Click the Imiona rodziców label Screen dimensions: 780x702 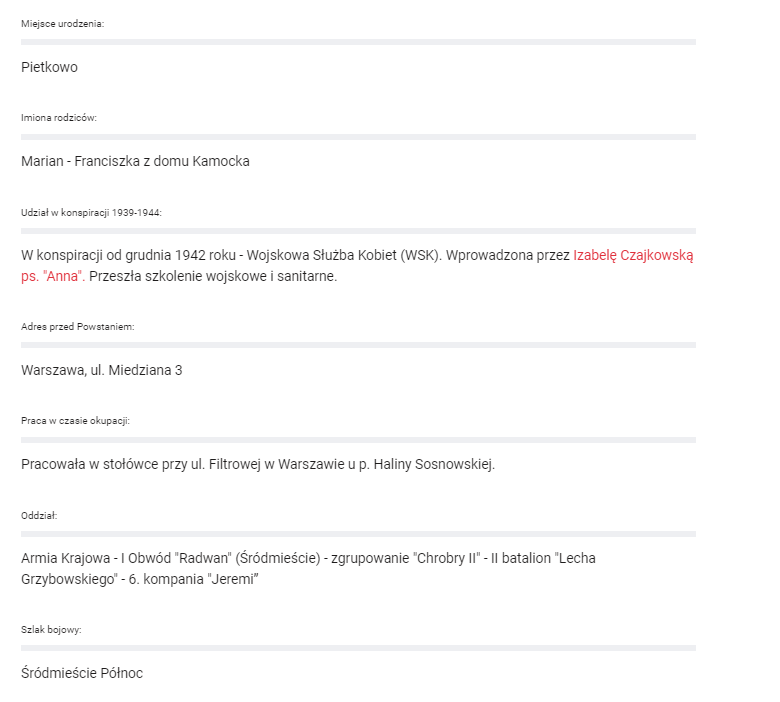pyautogui.click(x=59, y=118)
